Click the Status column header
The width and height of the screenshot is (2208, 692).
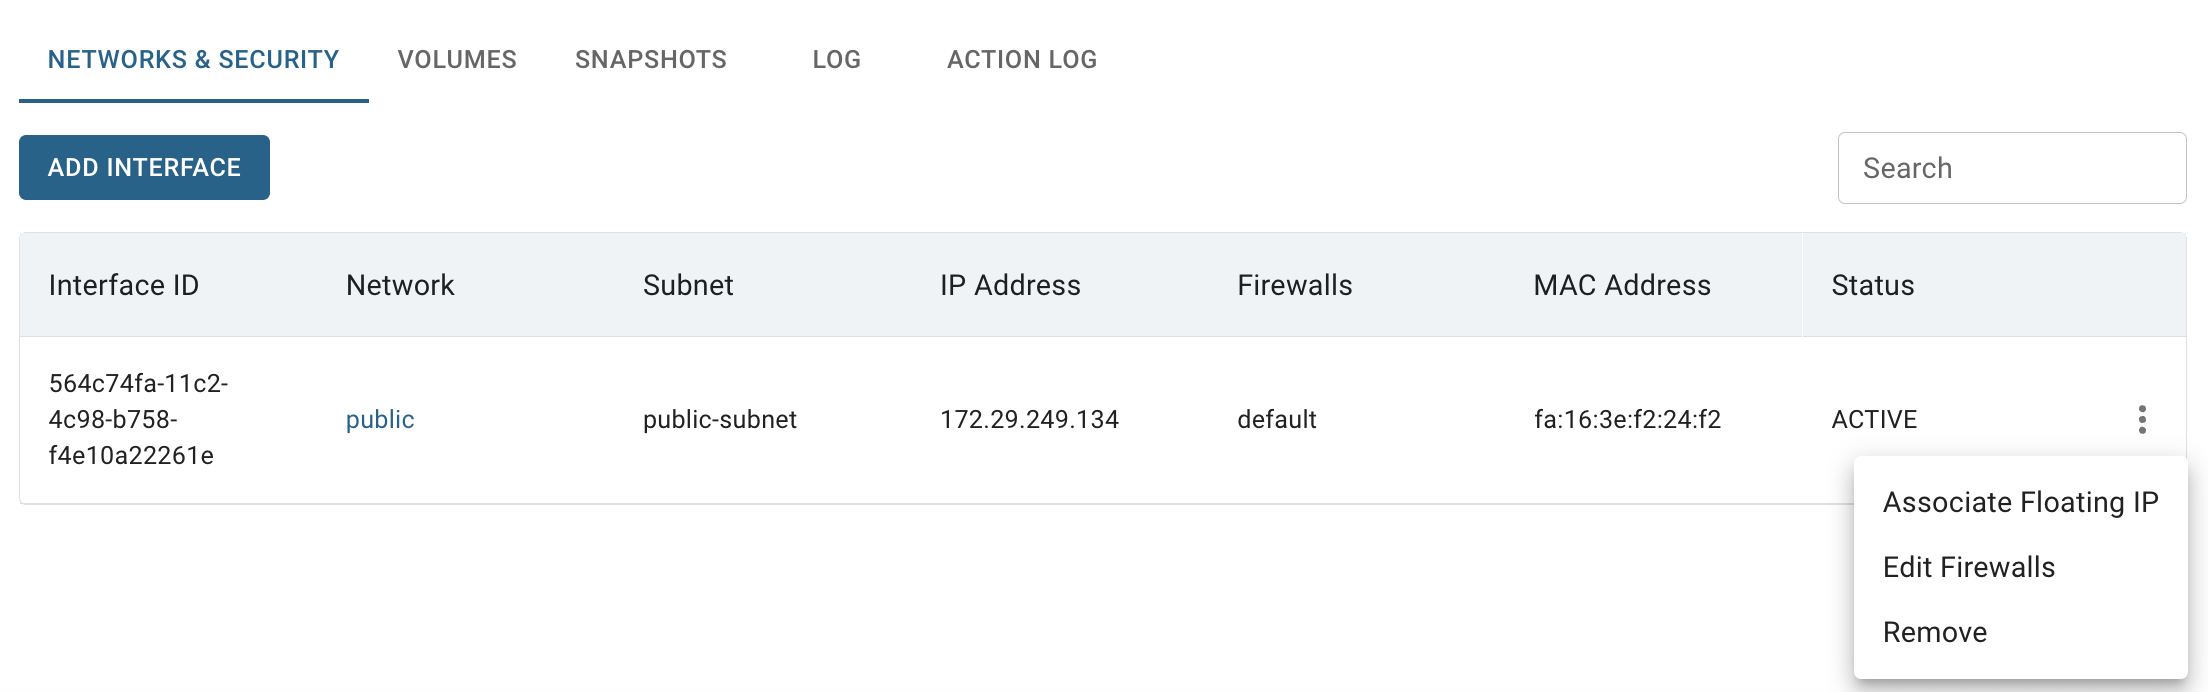point(1873,285)
